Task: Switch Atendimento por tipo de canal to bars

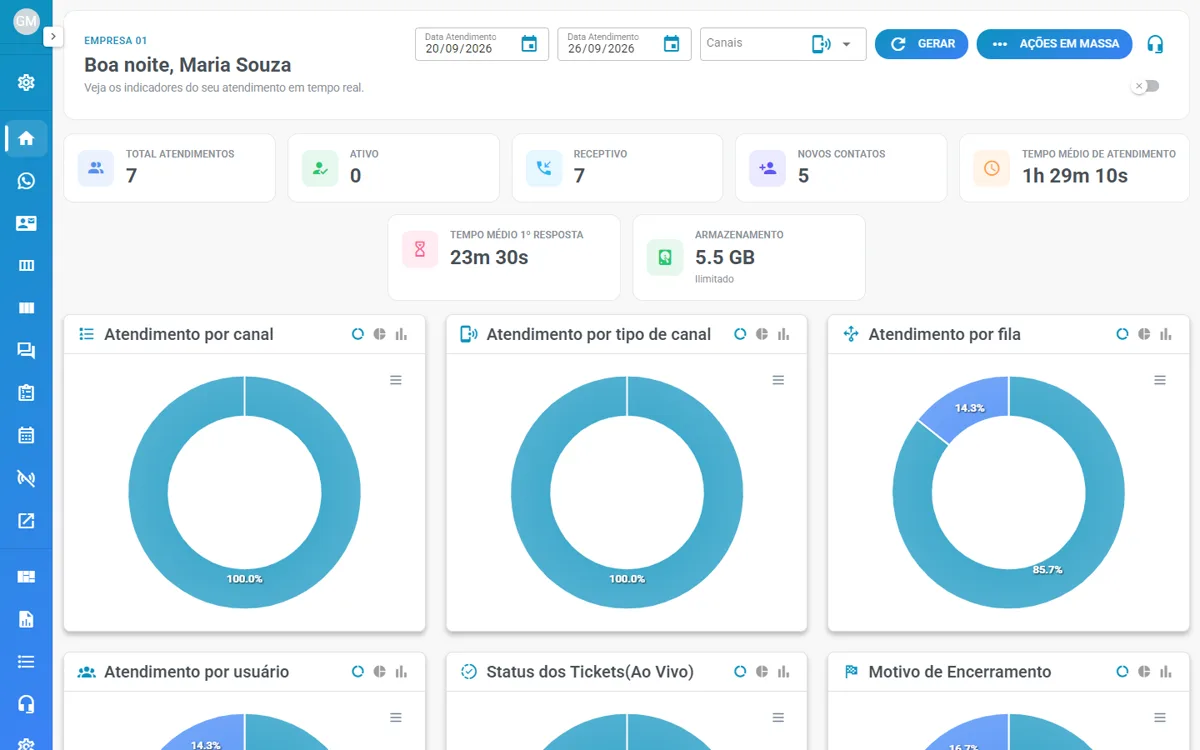Action: click(x=784, y=334)
